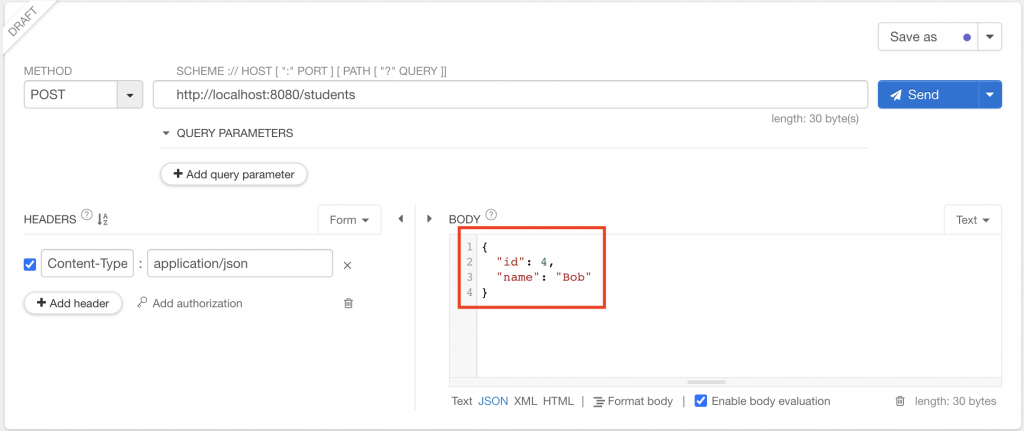Remove the Content-Type header with X icon
Screen dimensions: 1024x431
pos(348,265)
